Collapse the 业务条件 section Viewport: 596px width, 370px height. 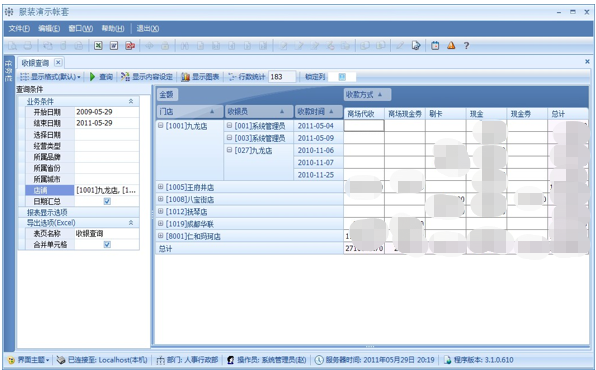131,101
